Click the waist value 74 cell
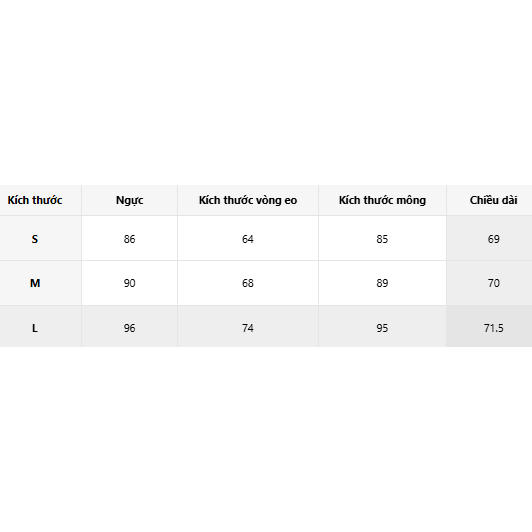 [x=248, y=328]
